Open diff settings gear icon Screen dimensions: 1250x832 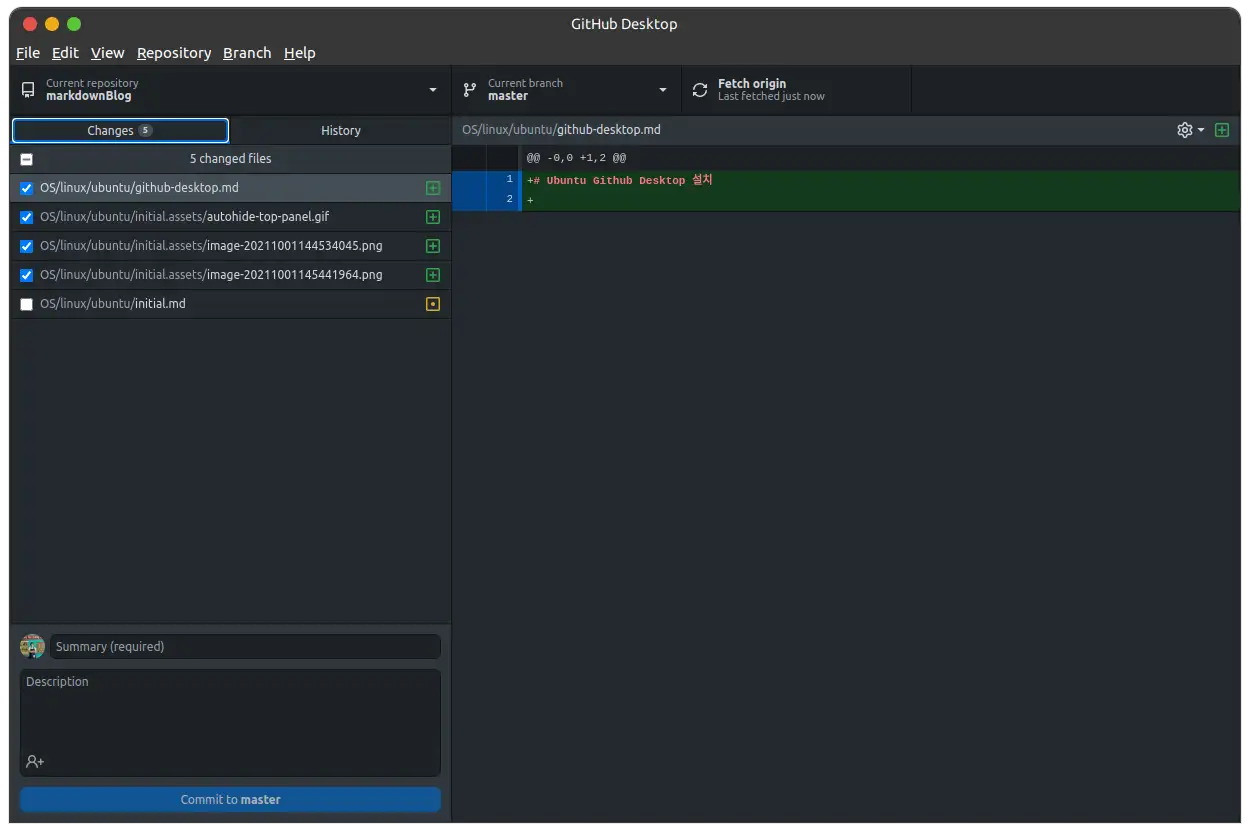[x=1185, y=130]
